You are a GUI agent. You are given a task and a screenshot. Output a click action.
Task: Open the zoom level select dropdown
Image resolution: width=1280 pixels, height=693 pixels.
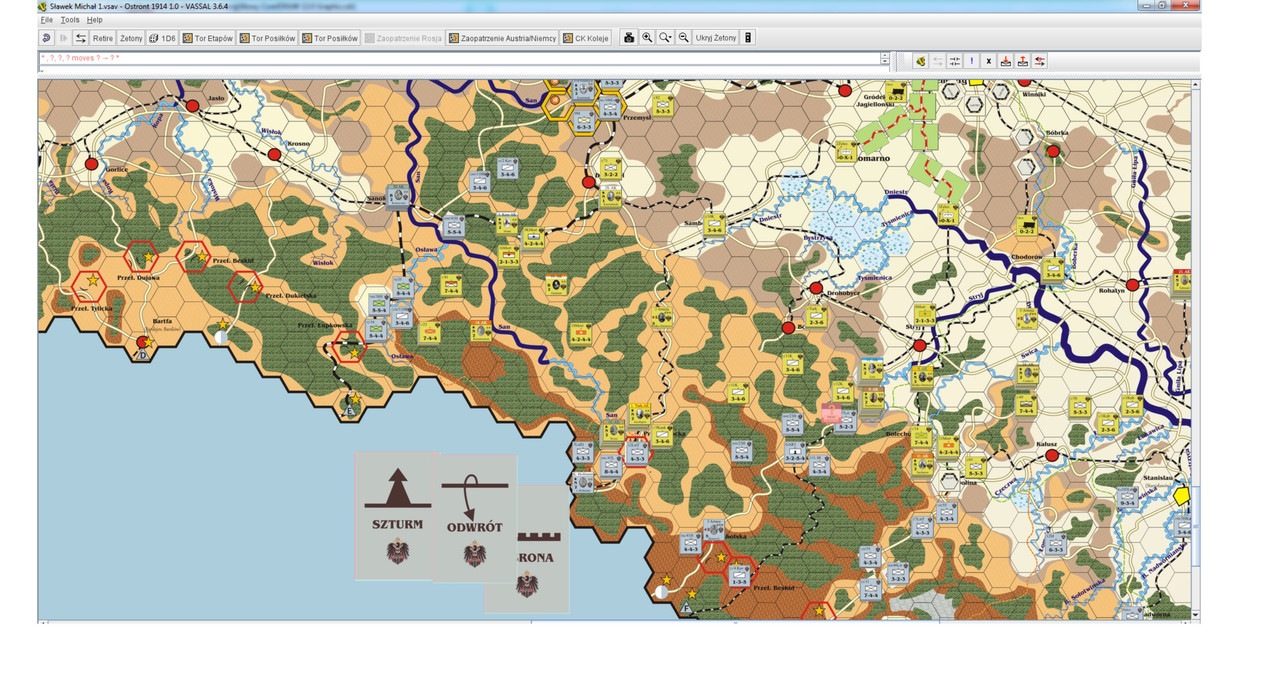click(x=665, y=38)
